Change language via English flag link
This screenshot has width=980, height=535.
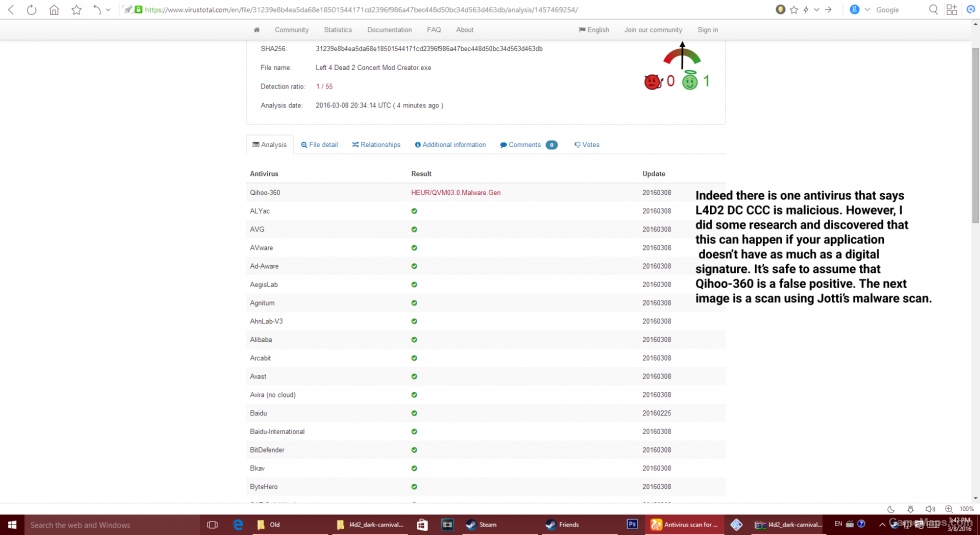(594, 29)
